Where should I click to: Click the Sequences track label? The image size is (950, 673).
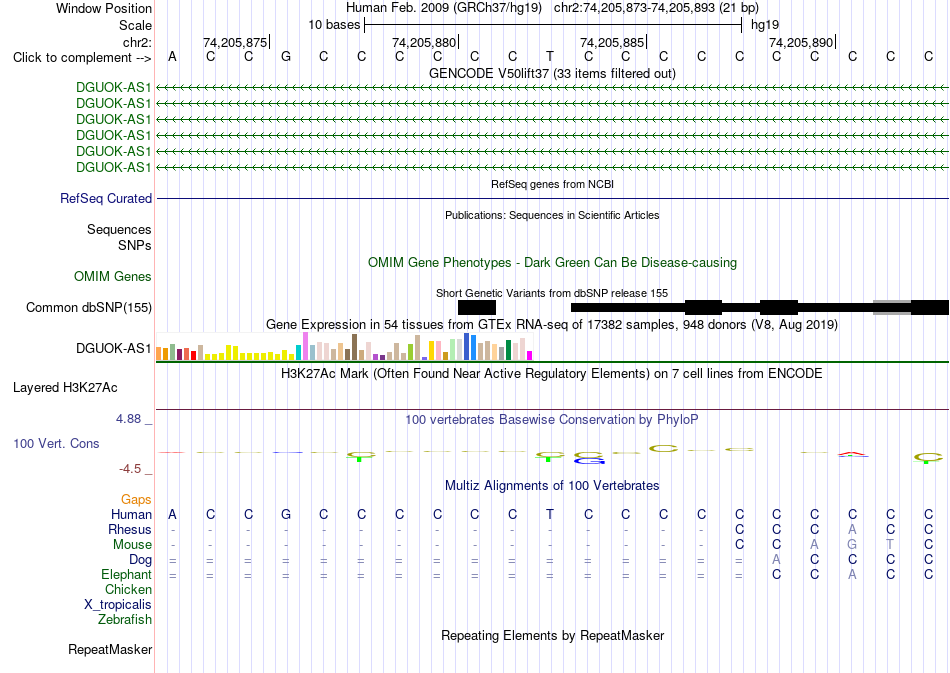pos(119,230)
